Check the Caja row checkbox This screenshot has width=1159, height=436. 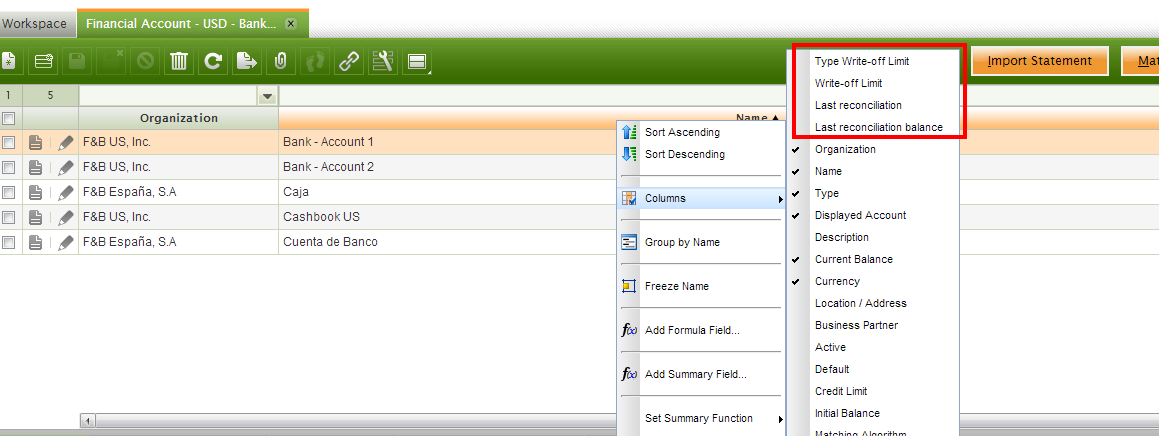tap(9, 192)
